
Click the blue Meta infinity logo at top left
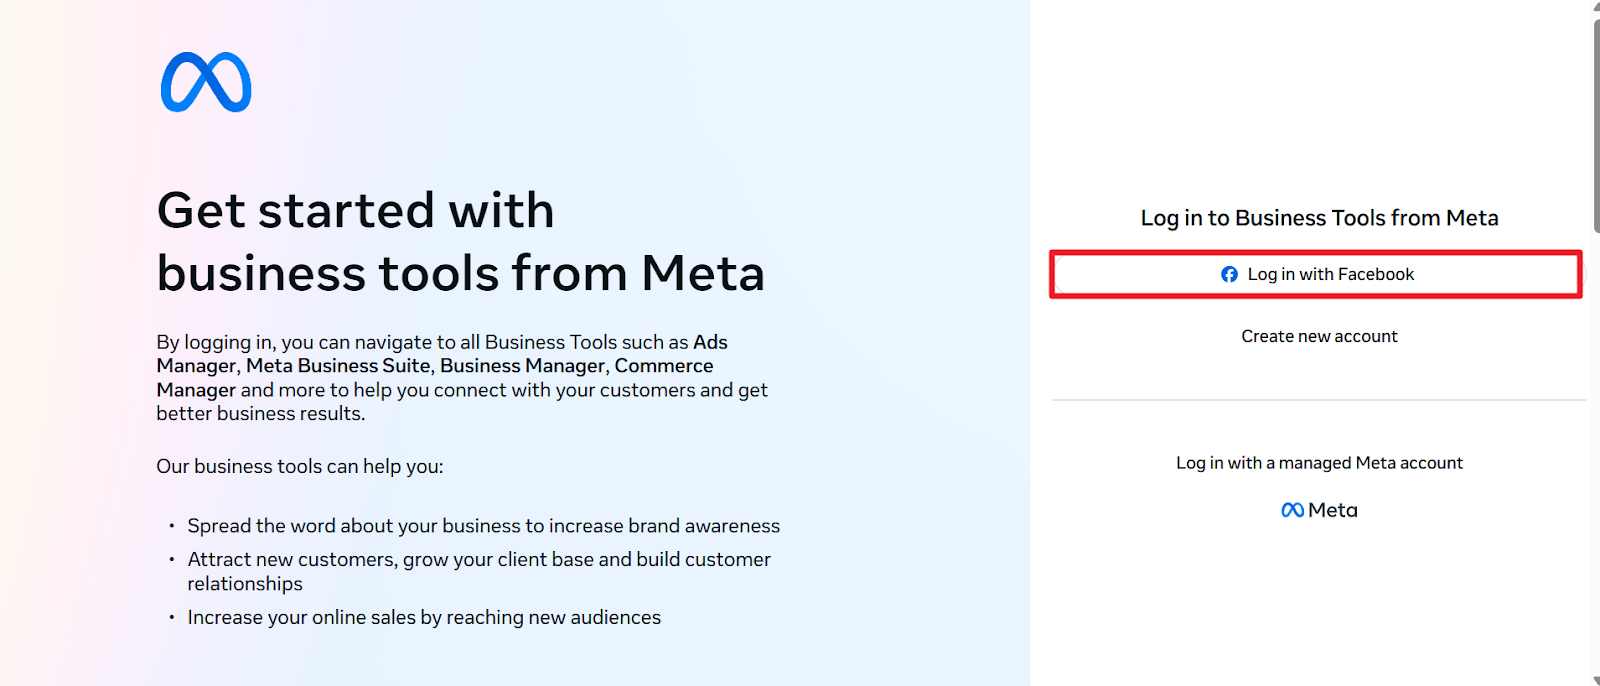pos(206,82)
